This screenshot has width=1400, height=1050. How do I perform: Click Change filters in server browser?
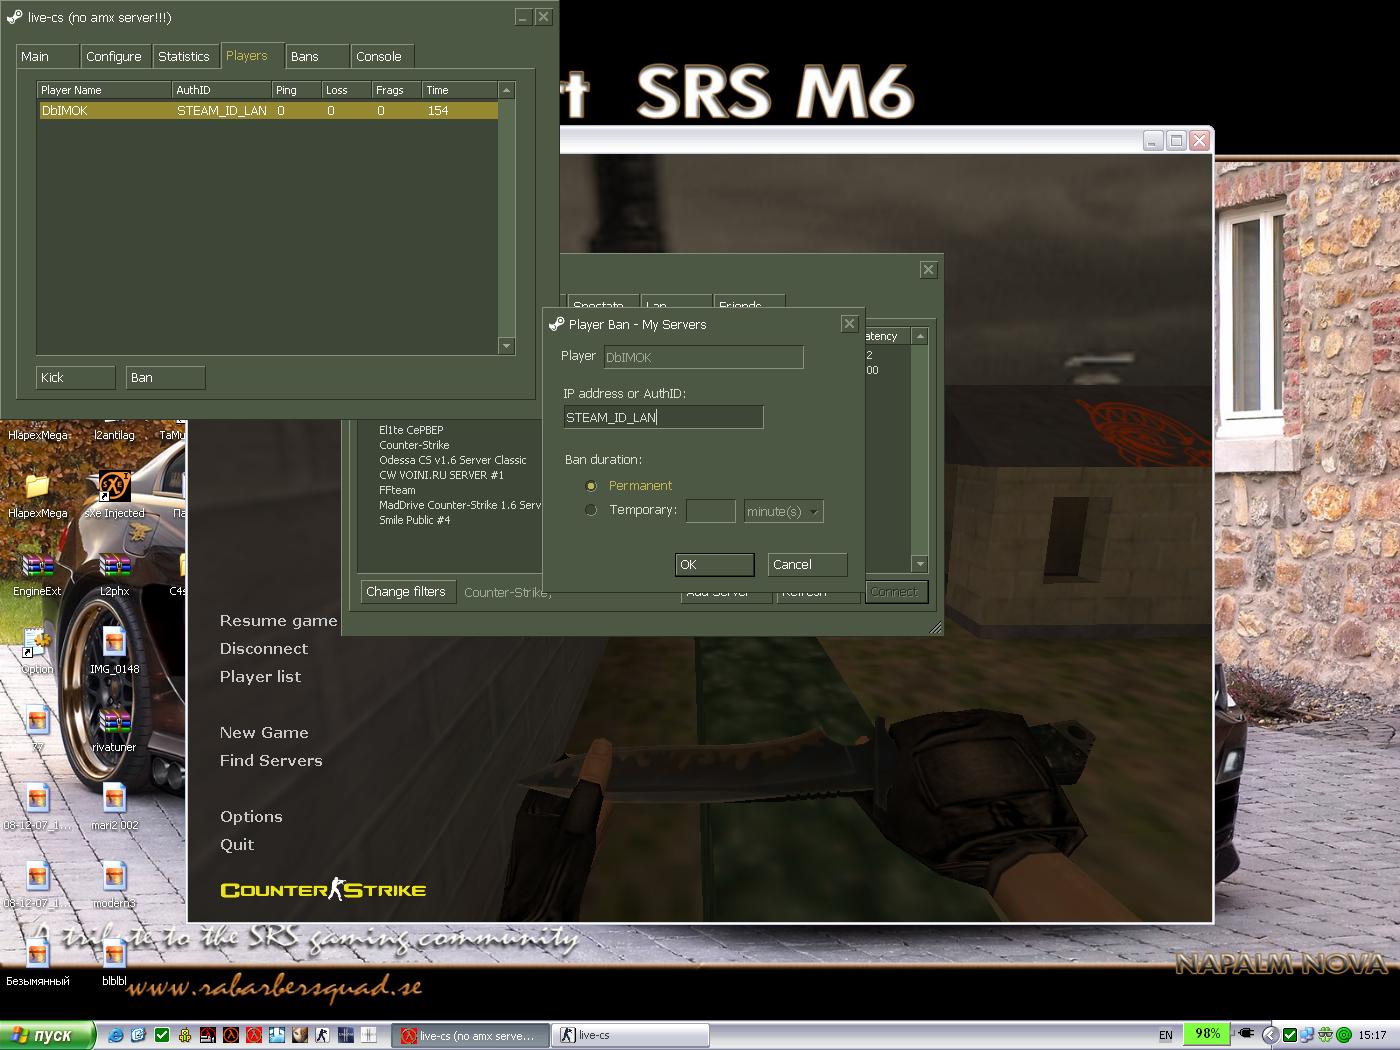pyautogui.click(x=409, y=592)
